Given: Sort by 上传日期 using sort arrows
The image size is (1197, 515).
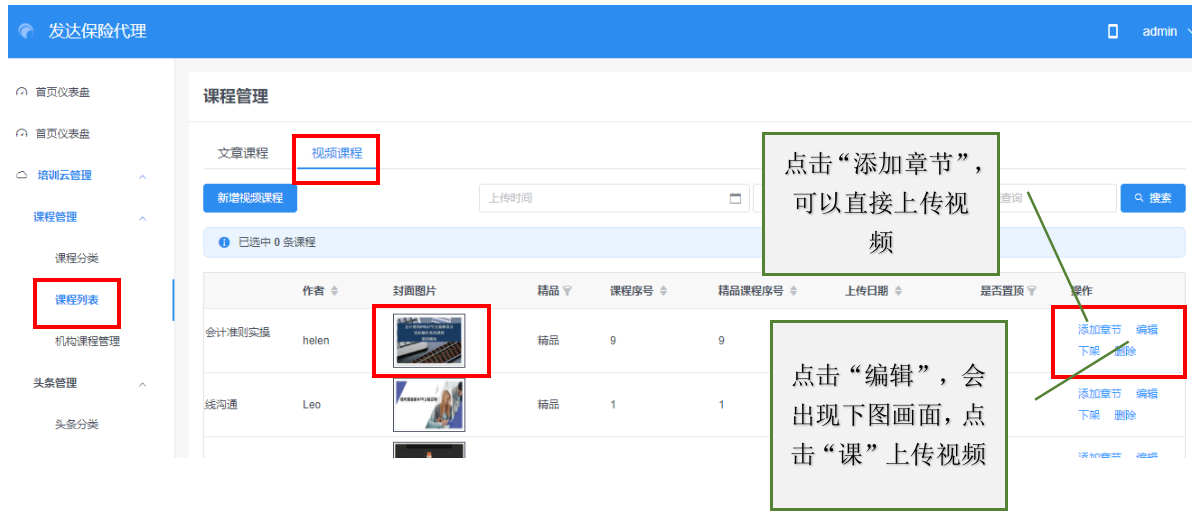Looking at the screenshot, I should pos(898,291).
